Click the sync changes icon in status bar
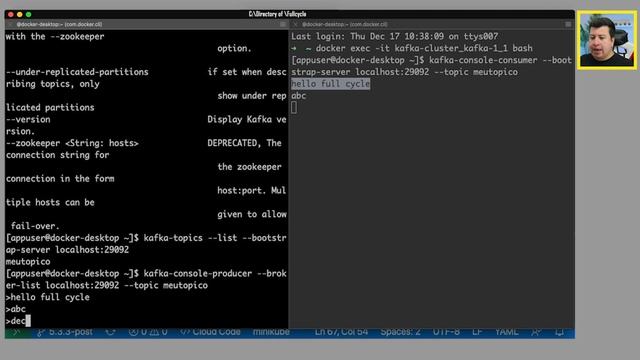The image size is (640, 360). (110, 332)
